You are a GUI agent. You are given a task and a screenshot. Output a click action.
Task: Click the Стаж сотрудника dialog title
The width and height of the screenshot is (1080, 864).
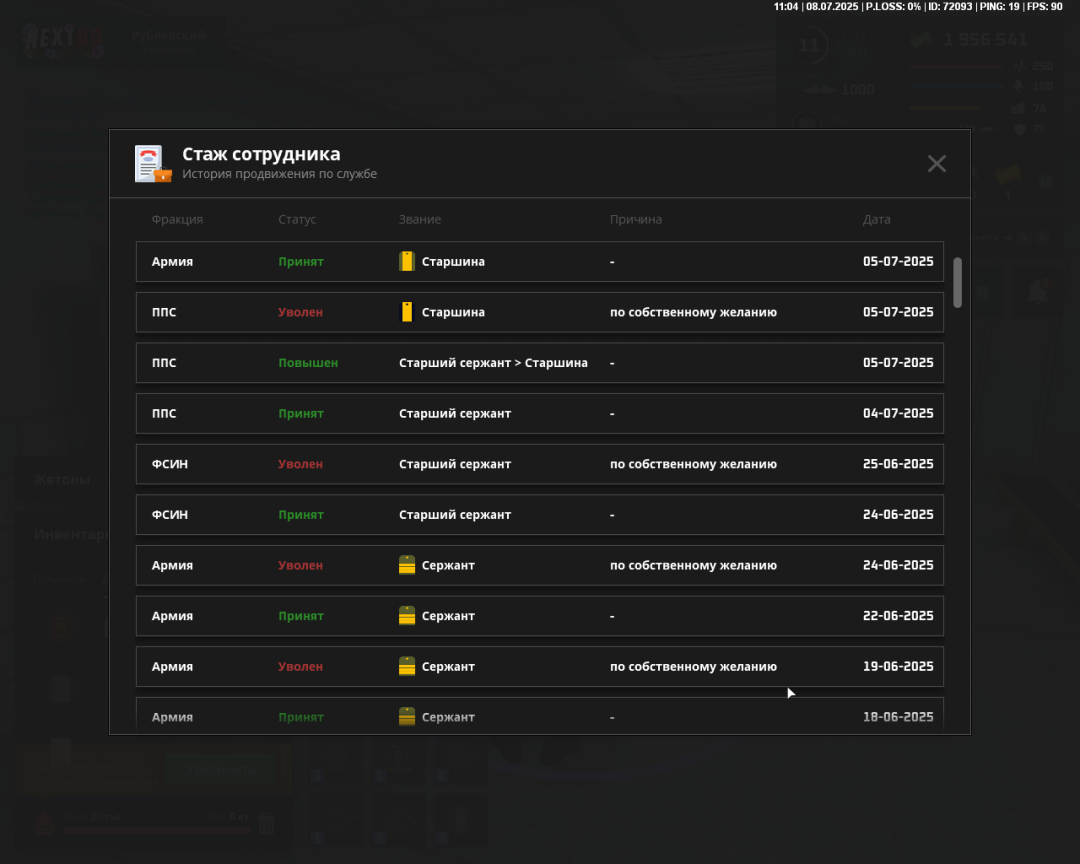[x=261, y=154]
